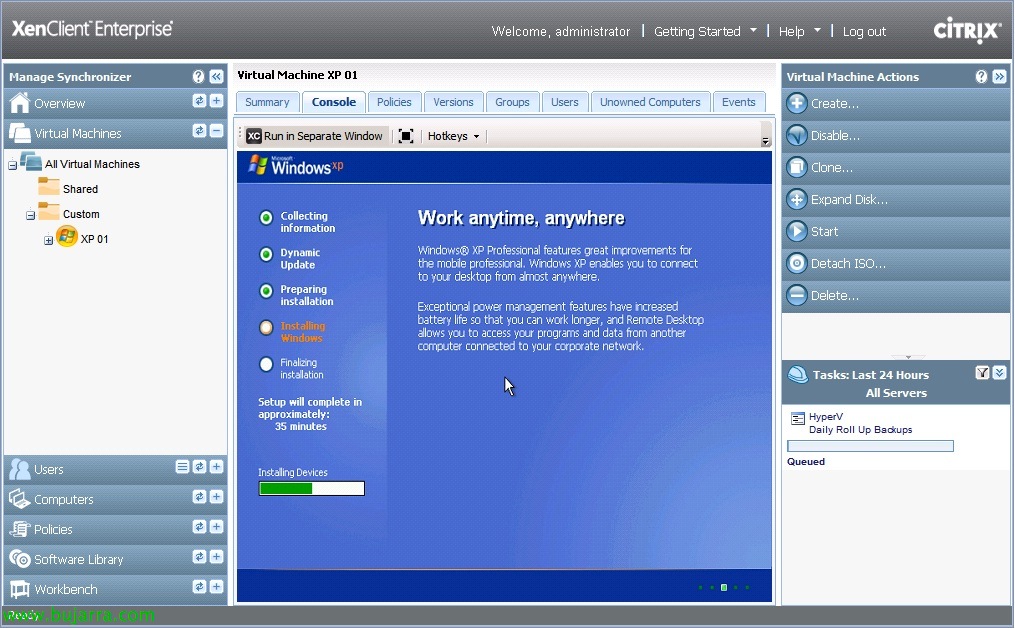Expand the Workbench section with plus icon
The image size is (1015, 628).
(216, 587)
